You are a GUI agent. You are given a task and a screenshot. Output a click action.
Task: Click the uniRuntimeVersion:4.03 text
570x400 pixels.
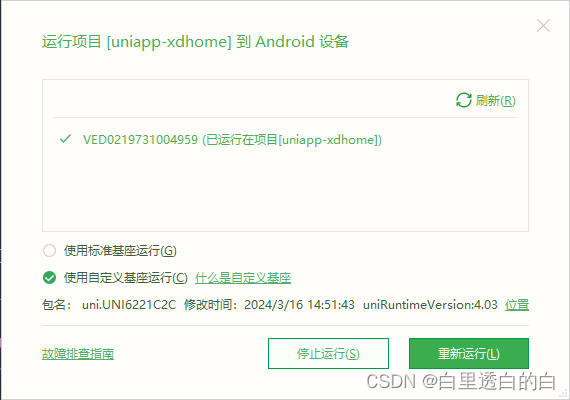point(430,304)
